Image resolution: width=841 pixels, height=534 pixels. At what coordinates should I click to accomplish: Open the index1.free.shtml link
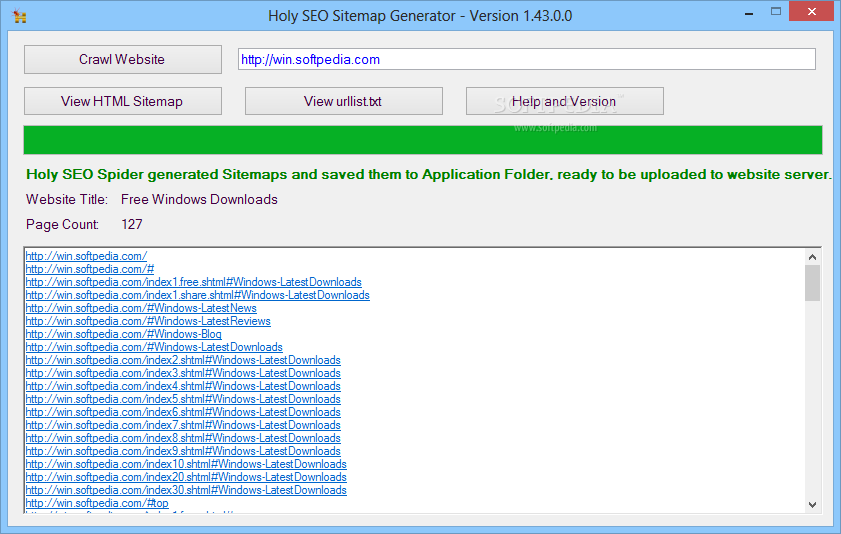(193, 282)
